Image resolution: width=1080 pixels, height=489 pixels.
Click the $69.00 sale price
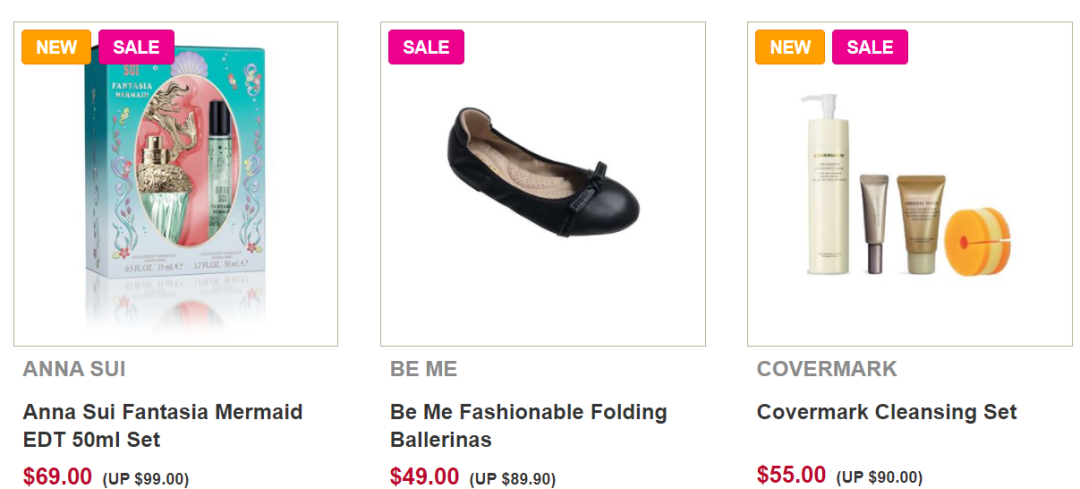(x=57, y=477)
